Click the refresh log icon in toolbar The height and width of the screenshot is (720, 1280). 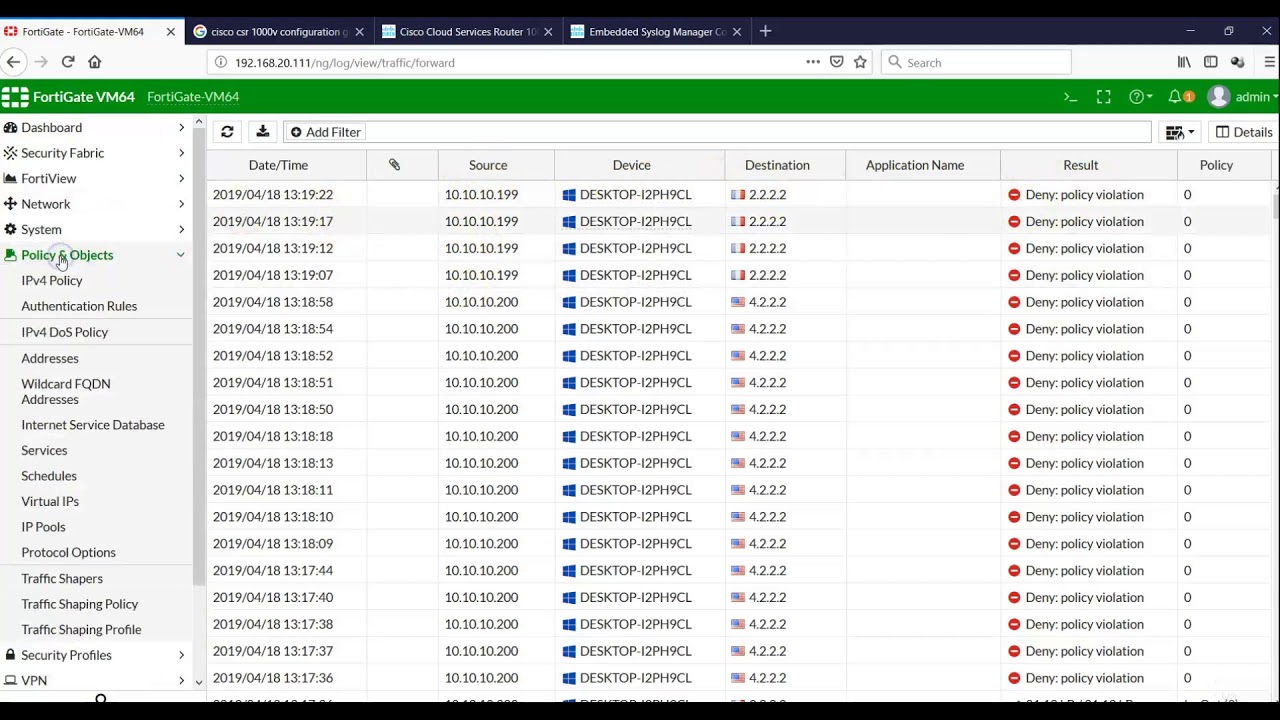click(227, 132)
